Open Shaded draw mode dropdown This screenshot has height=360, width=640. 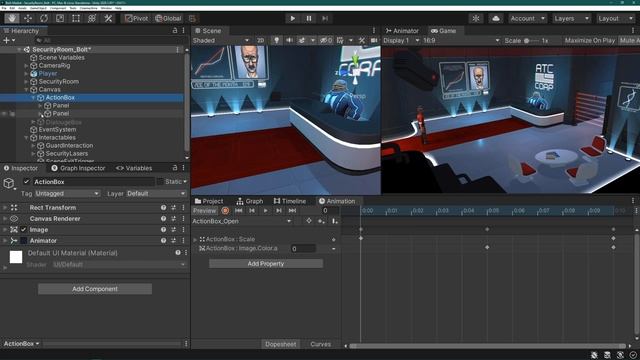click(221, 40)
